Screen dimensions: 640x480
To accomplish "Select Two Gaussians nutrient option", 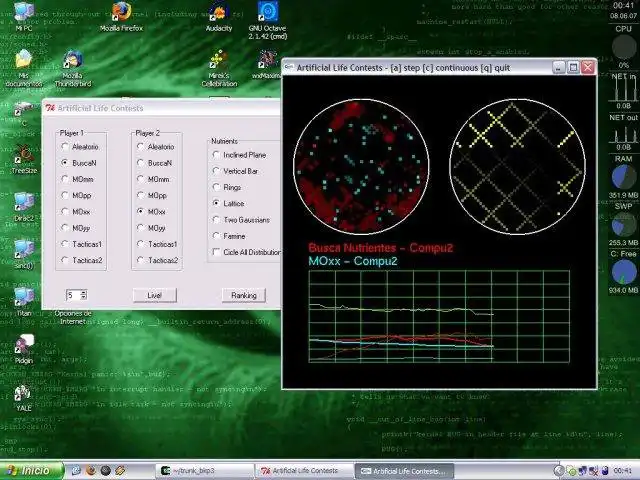I will [217, 219].
